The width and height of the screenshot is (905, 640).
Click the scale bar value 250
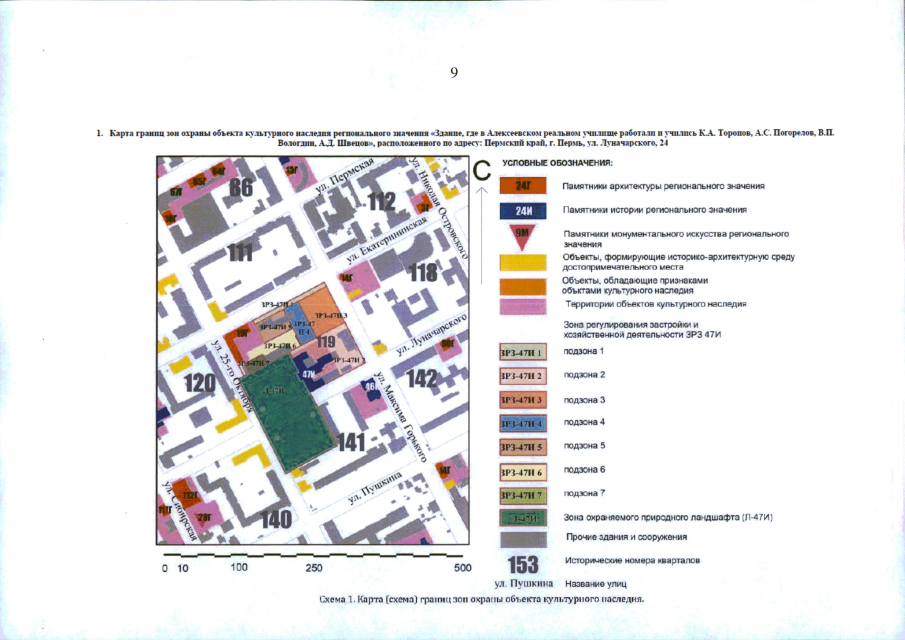[313, 568]
